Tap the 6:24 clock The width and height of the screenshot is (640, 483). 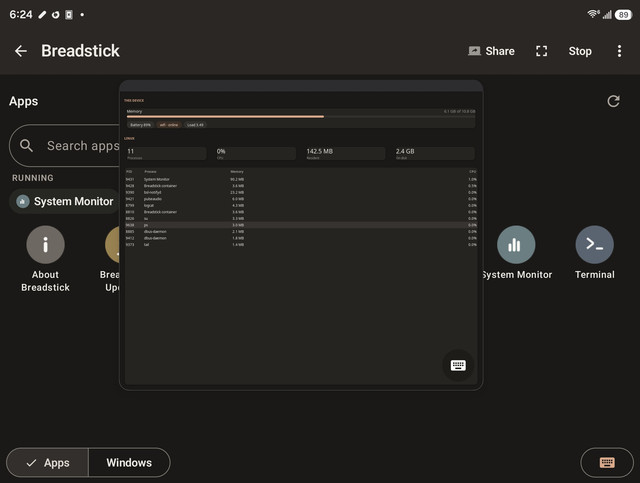click(21, 15)
